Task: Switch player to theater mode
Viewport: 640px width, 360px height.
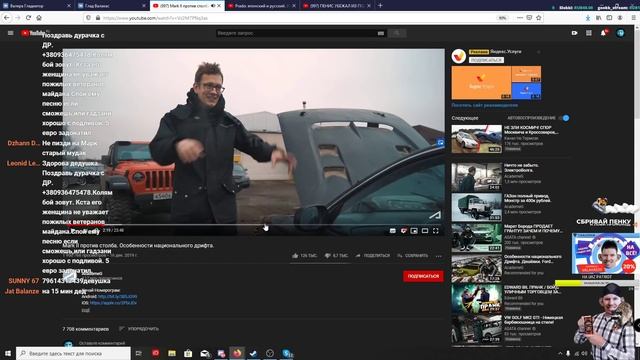Action: tap(425, 231)
